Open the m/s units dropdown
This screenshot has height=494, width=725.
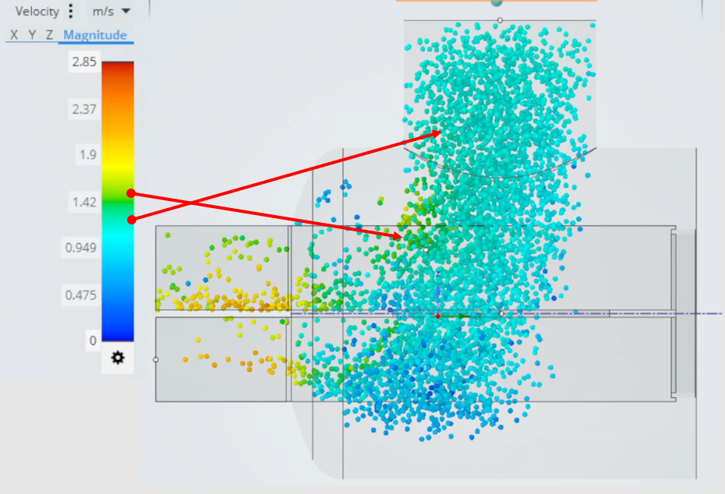[x=102, y=12]
